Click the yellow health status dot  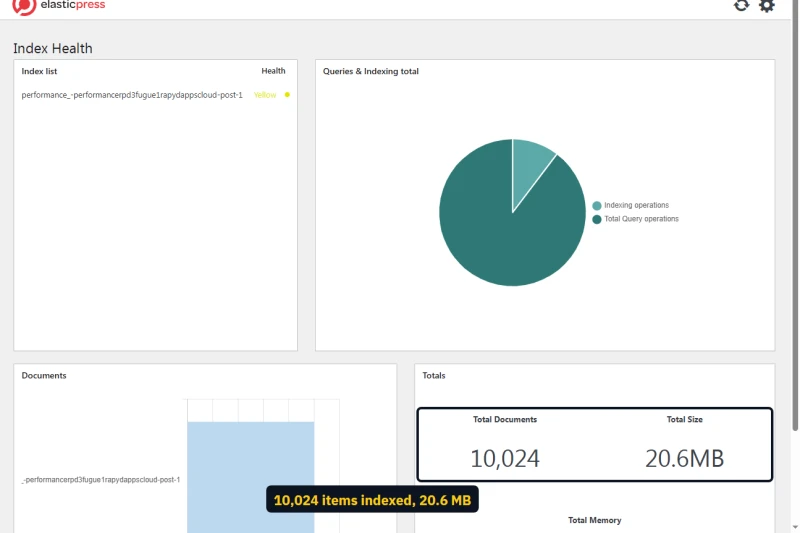click(287, 95)
